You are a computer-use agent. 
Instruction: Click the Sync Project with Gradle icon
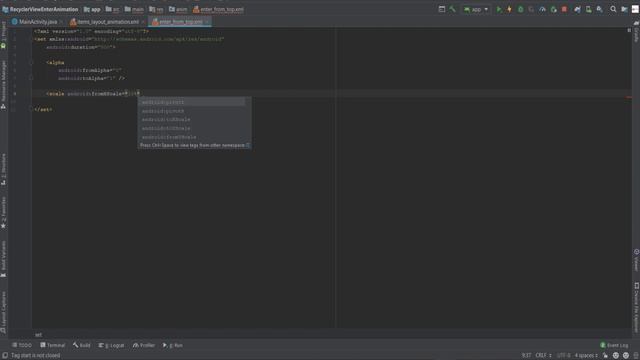(x=577, y=9)
